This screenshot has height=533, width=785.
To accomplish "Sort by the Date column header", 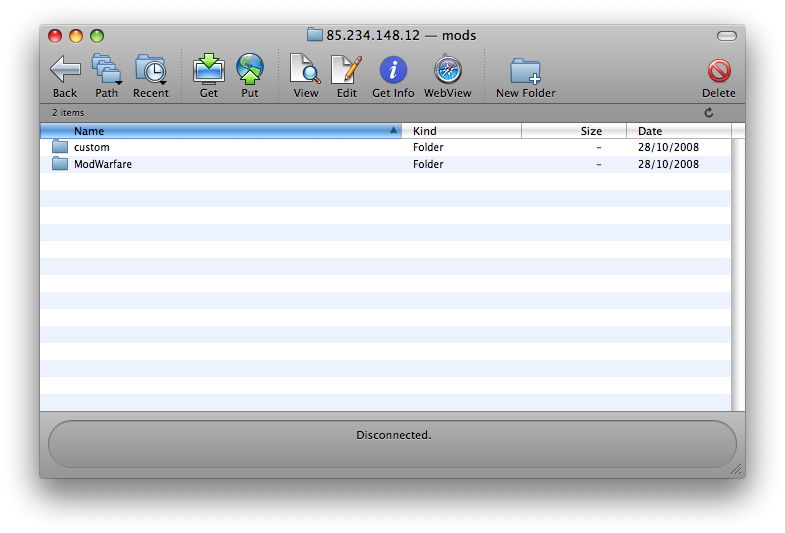I will click(679, 131).
